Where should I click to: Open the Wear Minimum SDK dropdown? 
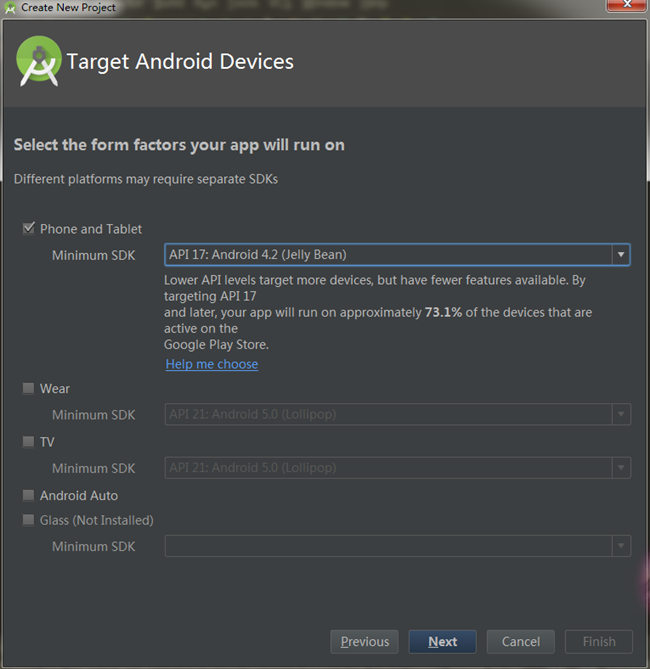[x=397, y=414]
